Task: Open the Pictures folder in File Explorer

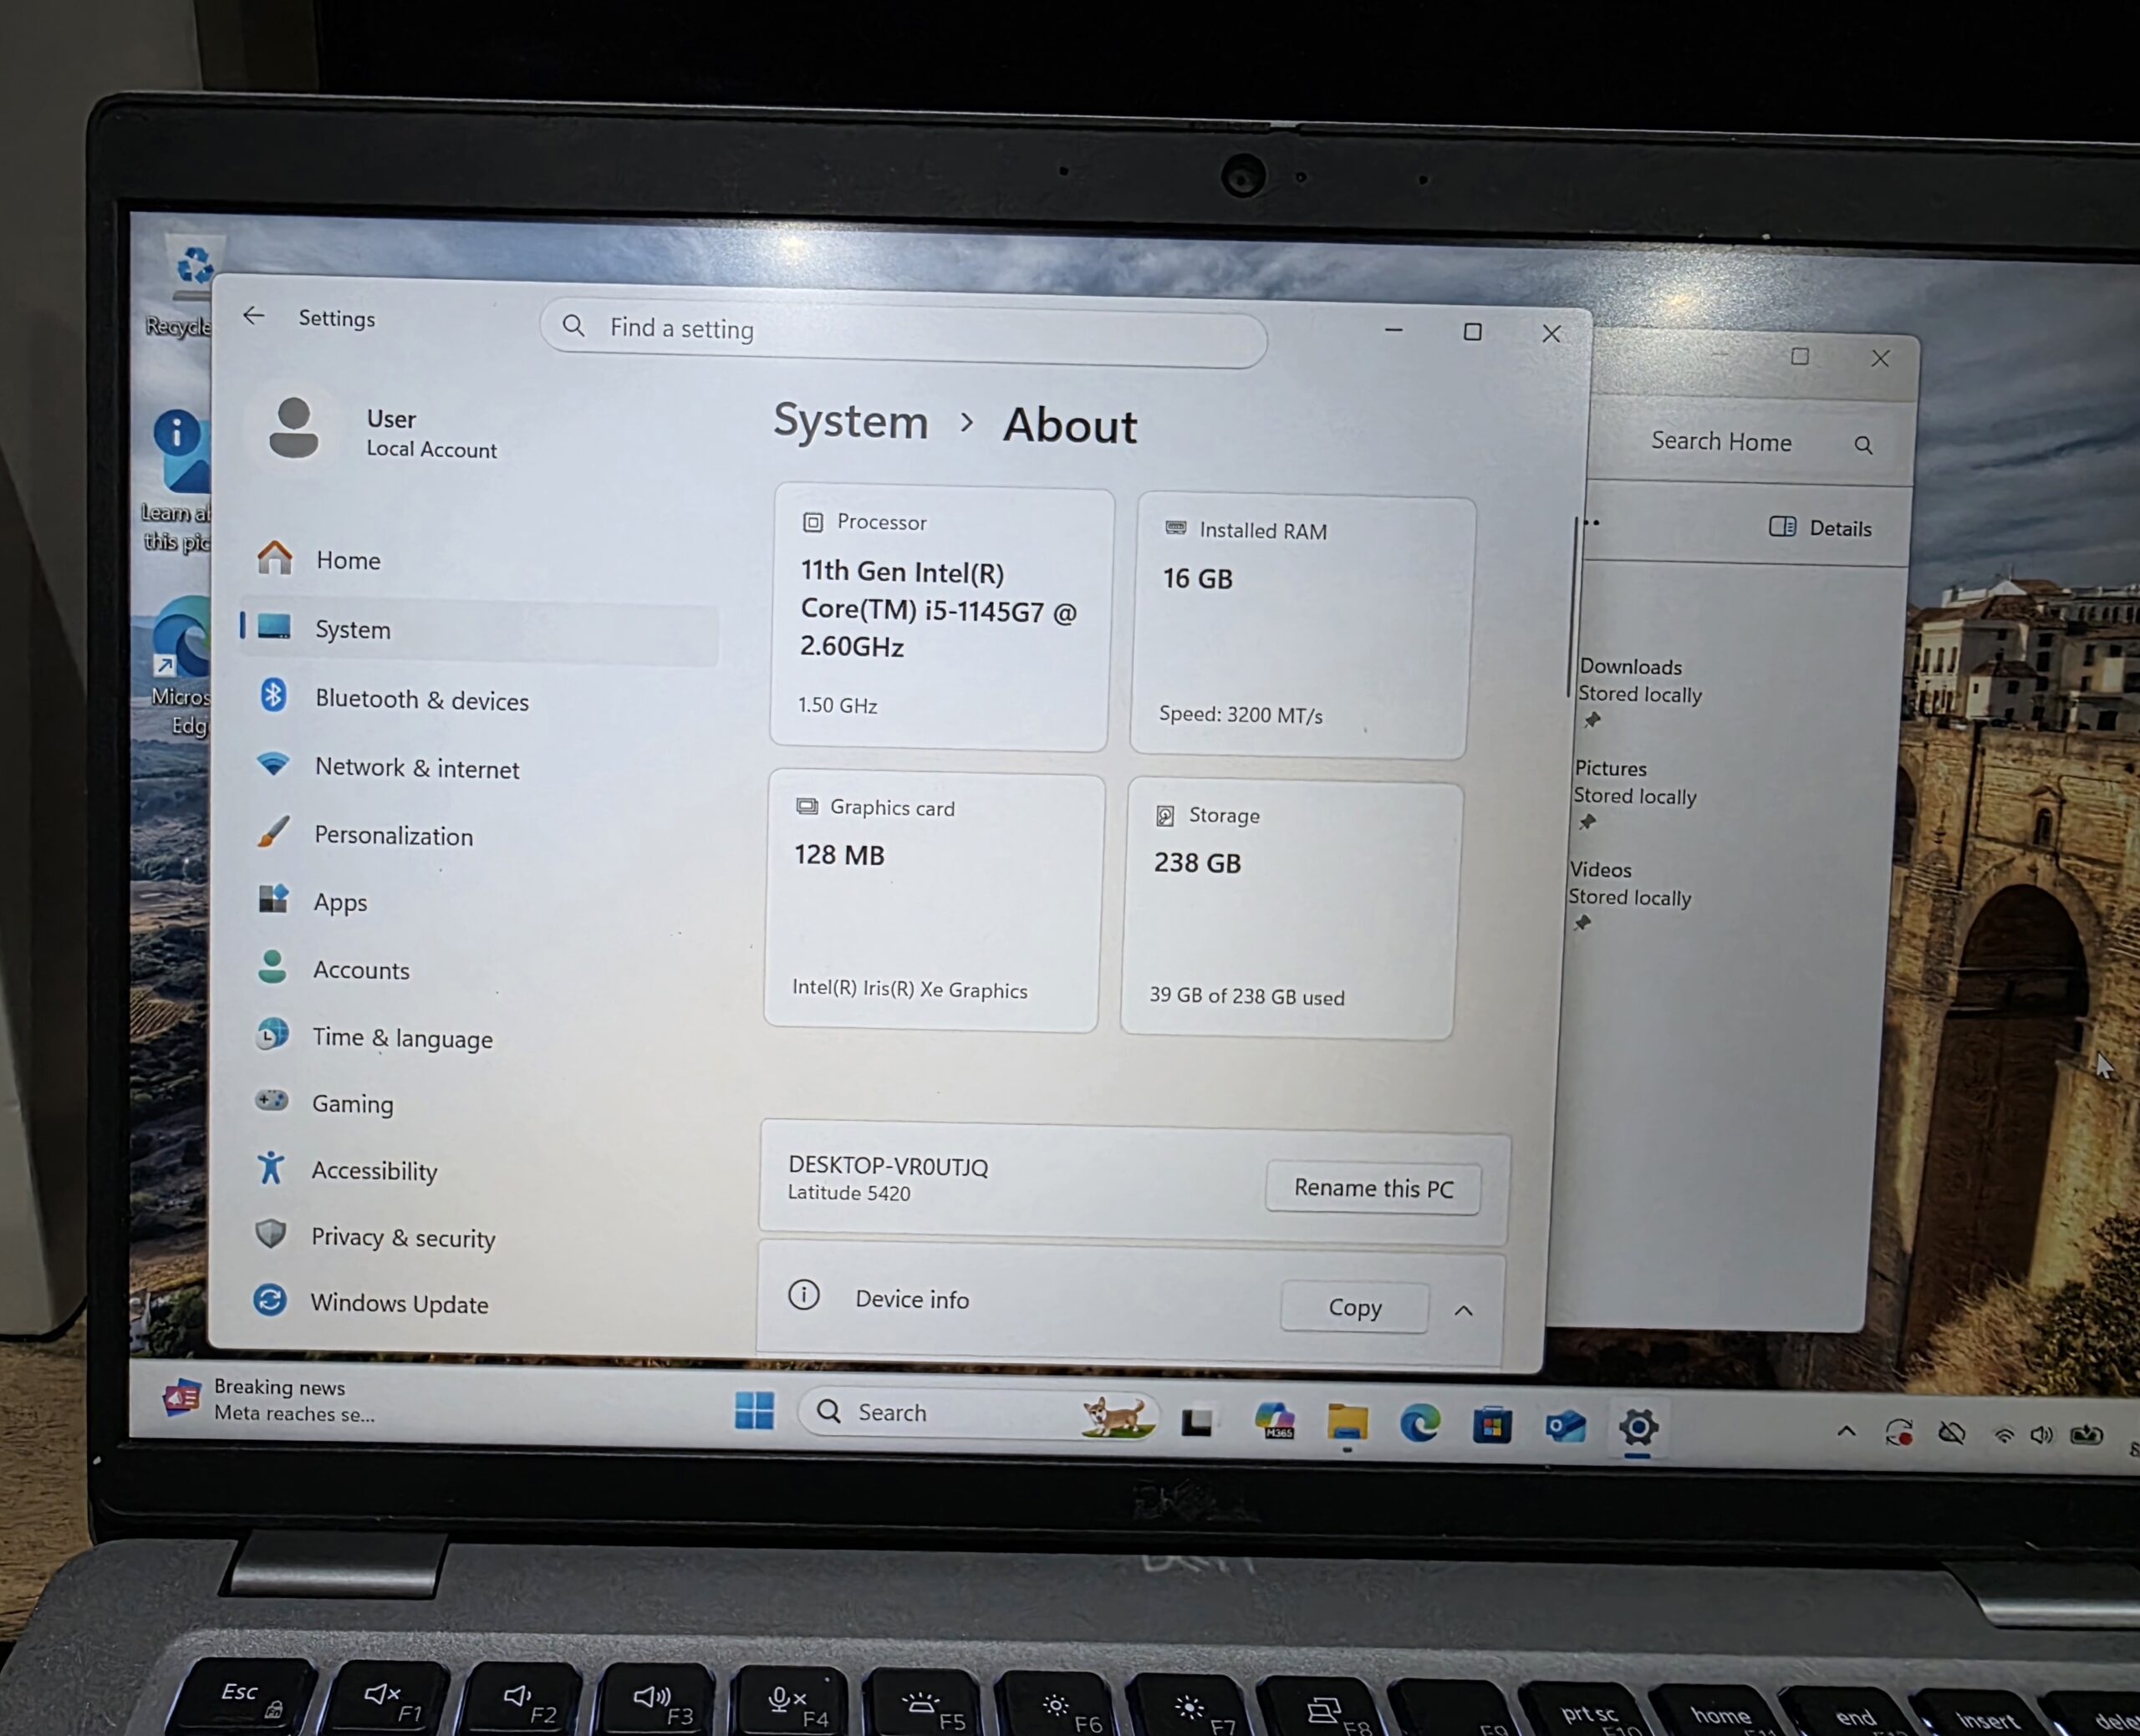Action: pyautogui.click(x=1635, y=782)
